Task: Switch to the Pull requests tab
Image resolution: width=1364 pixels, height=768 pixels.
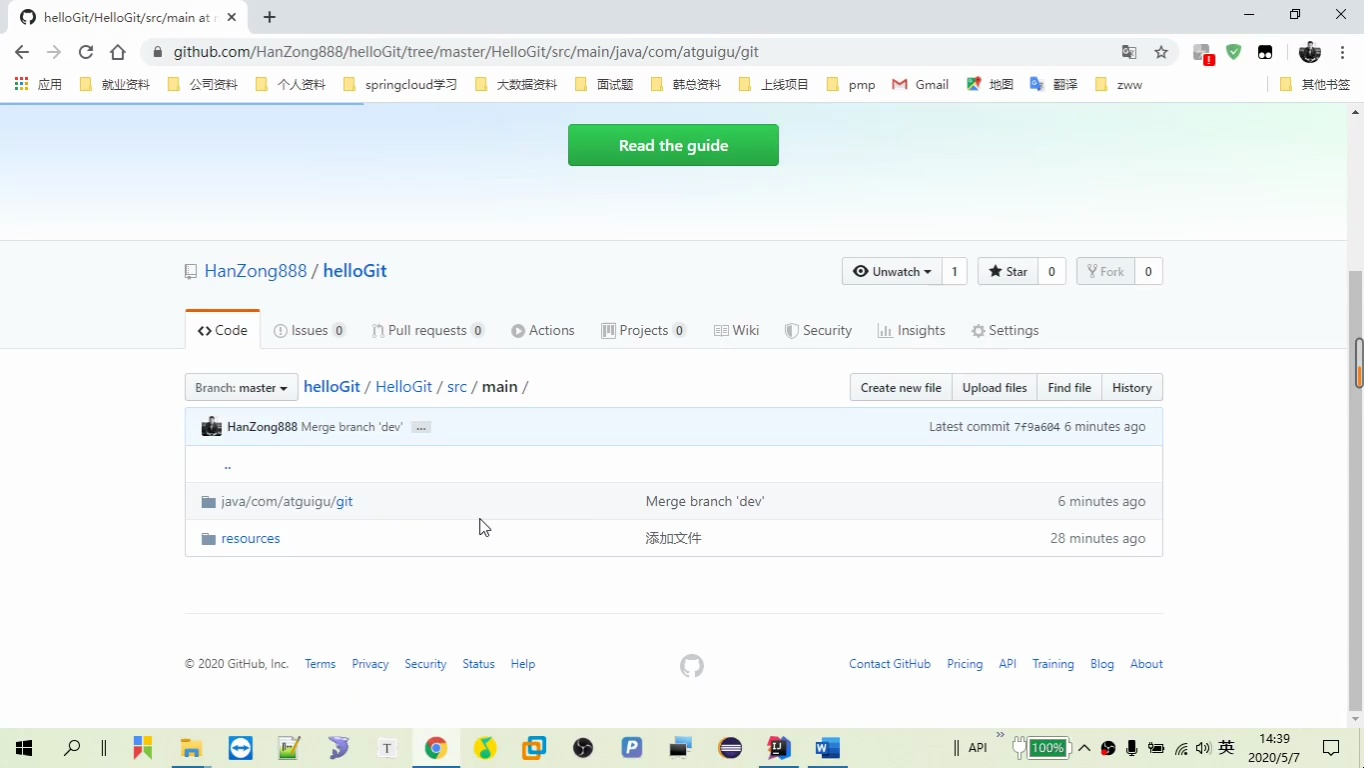Action: [x=428, y=331]
